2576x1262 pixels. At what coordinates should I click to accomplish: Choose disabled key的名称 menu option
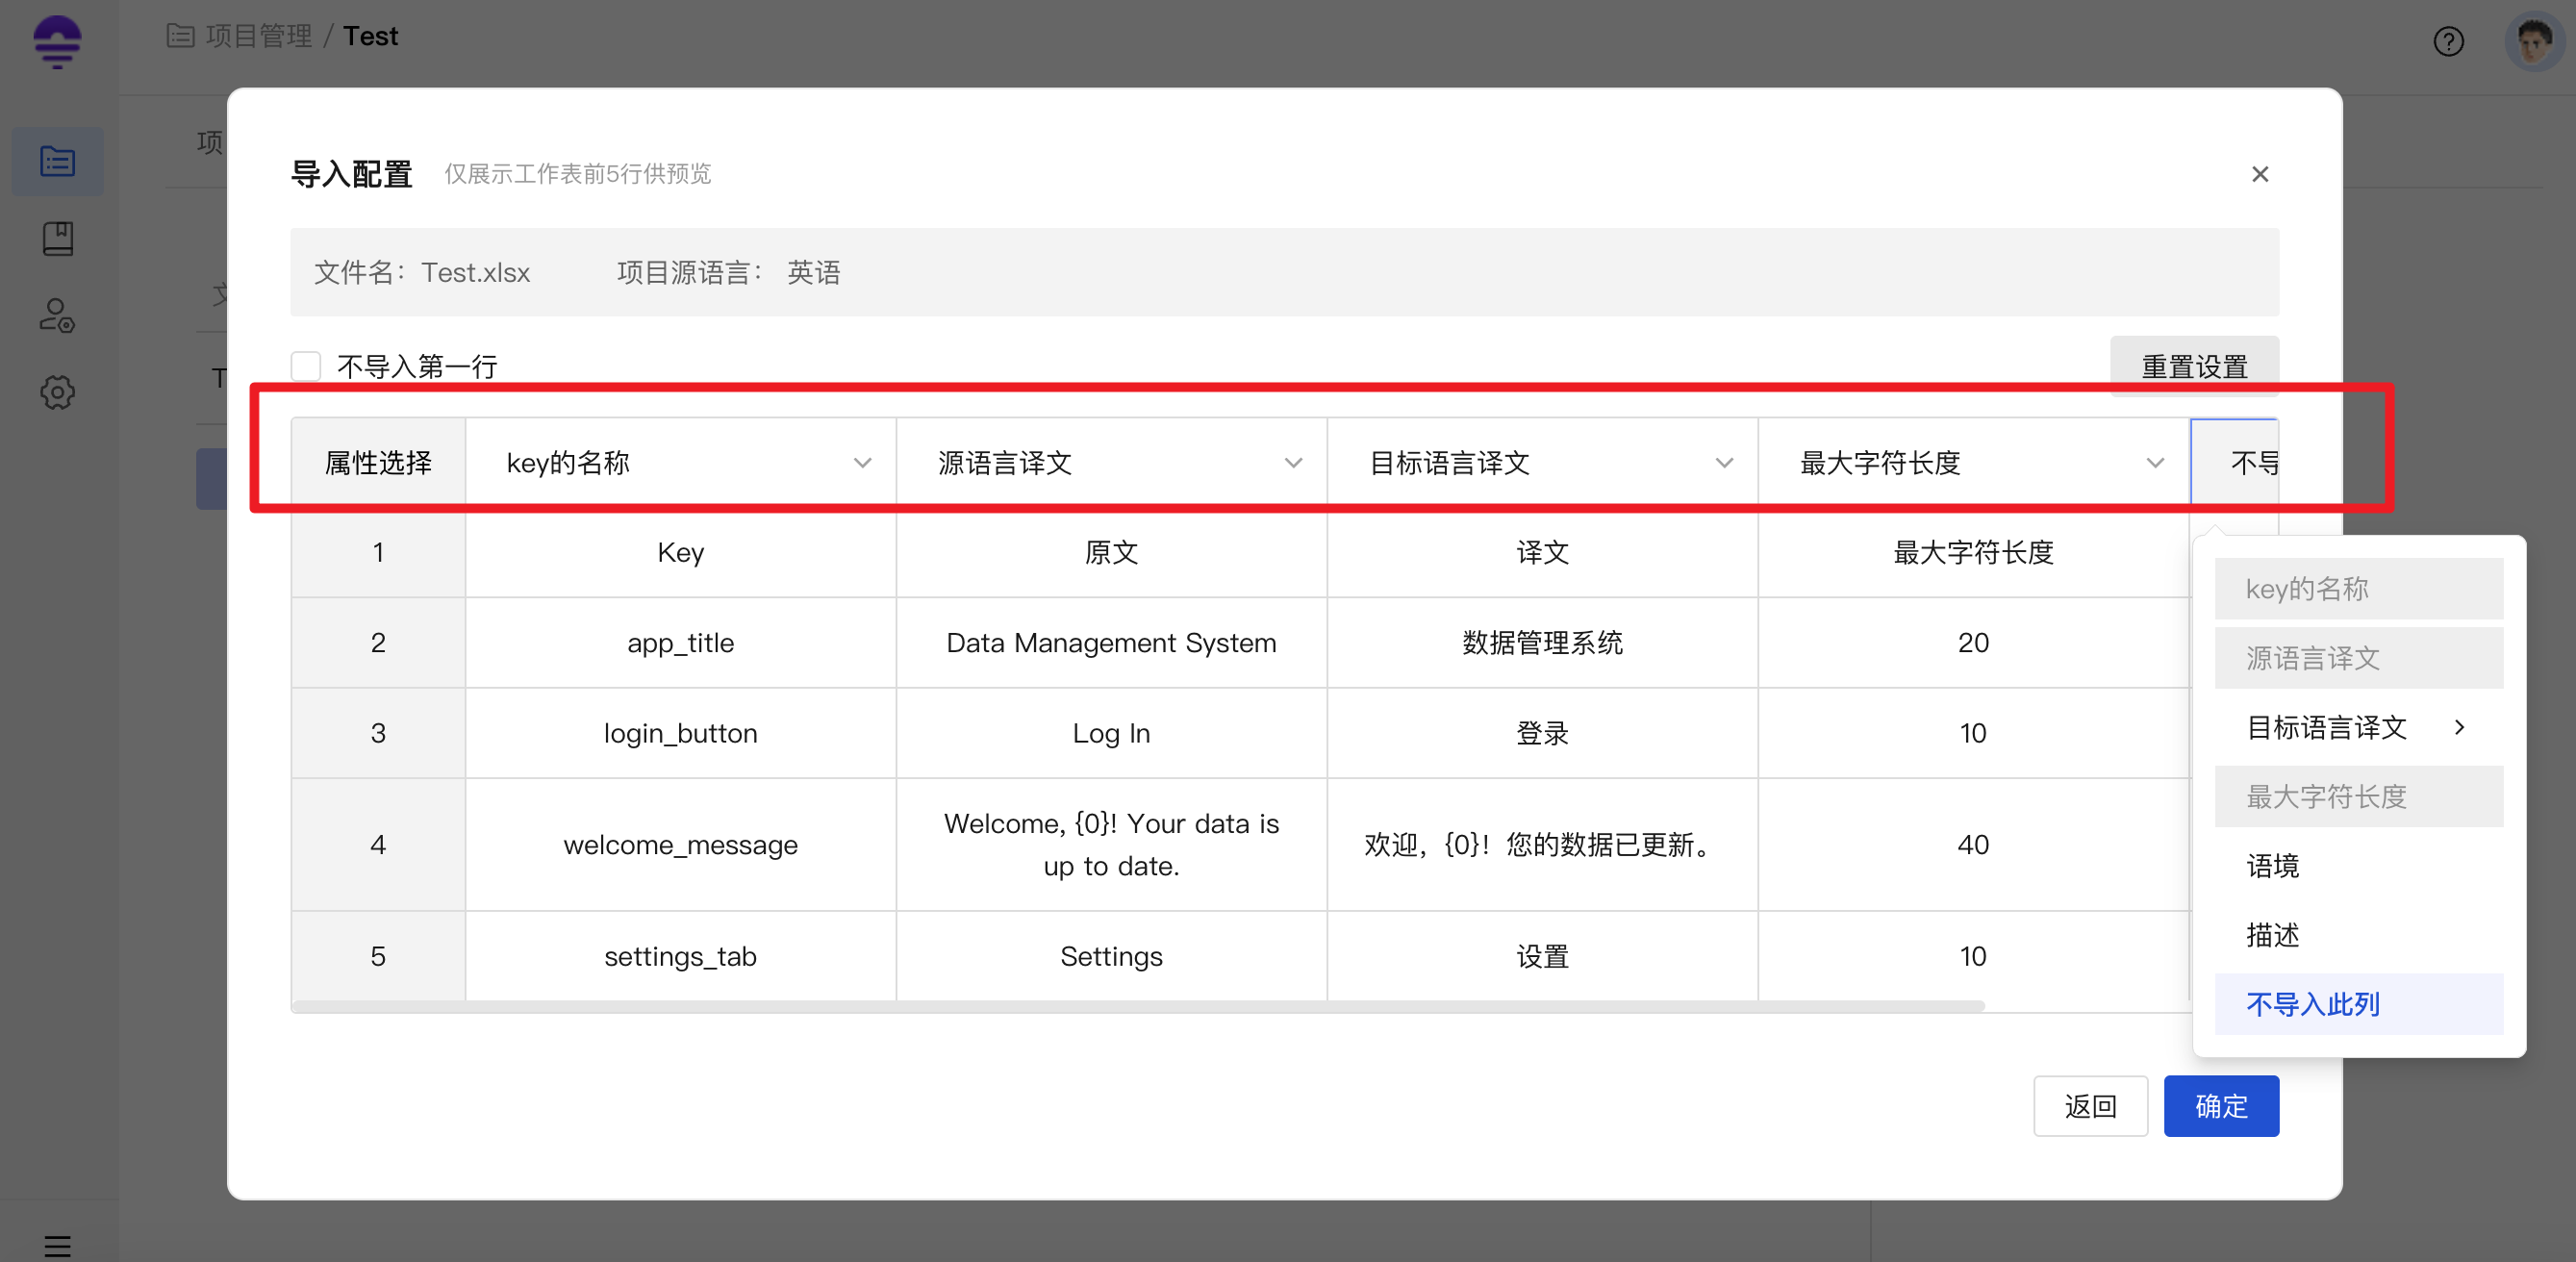point(2359,589)
